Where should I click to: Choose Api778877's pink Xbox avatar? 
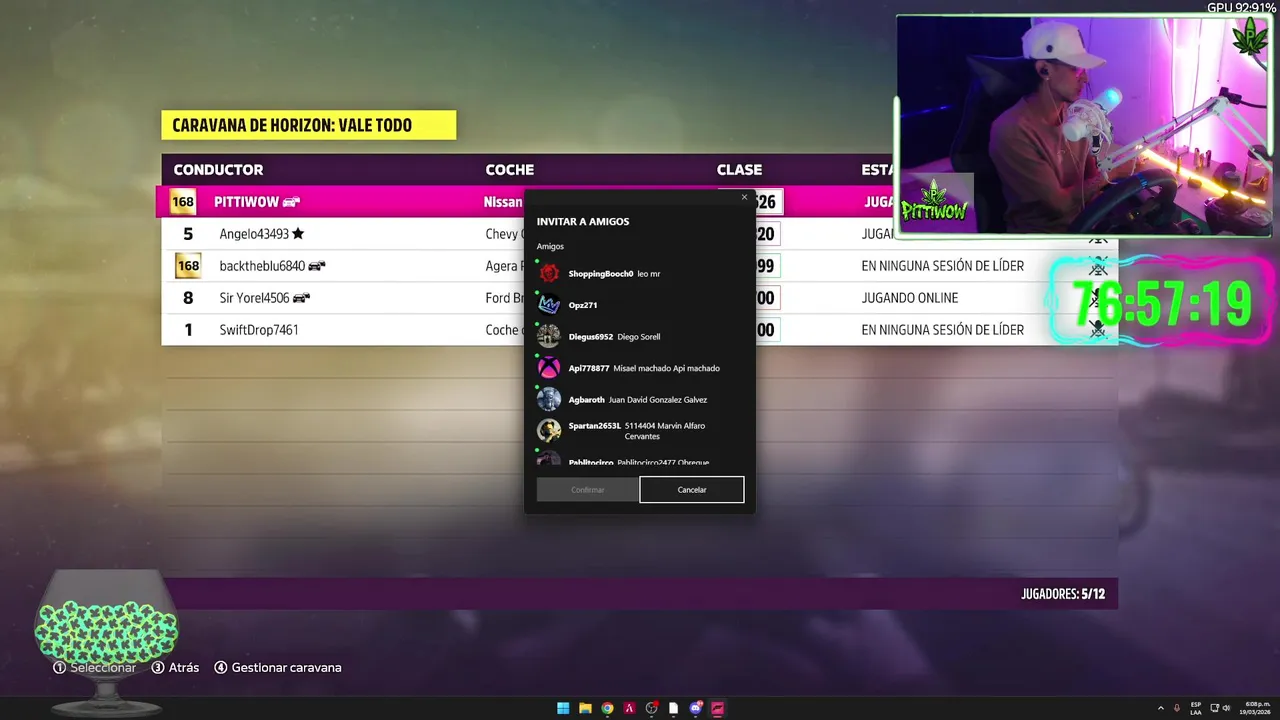[549, 368]
